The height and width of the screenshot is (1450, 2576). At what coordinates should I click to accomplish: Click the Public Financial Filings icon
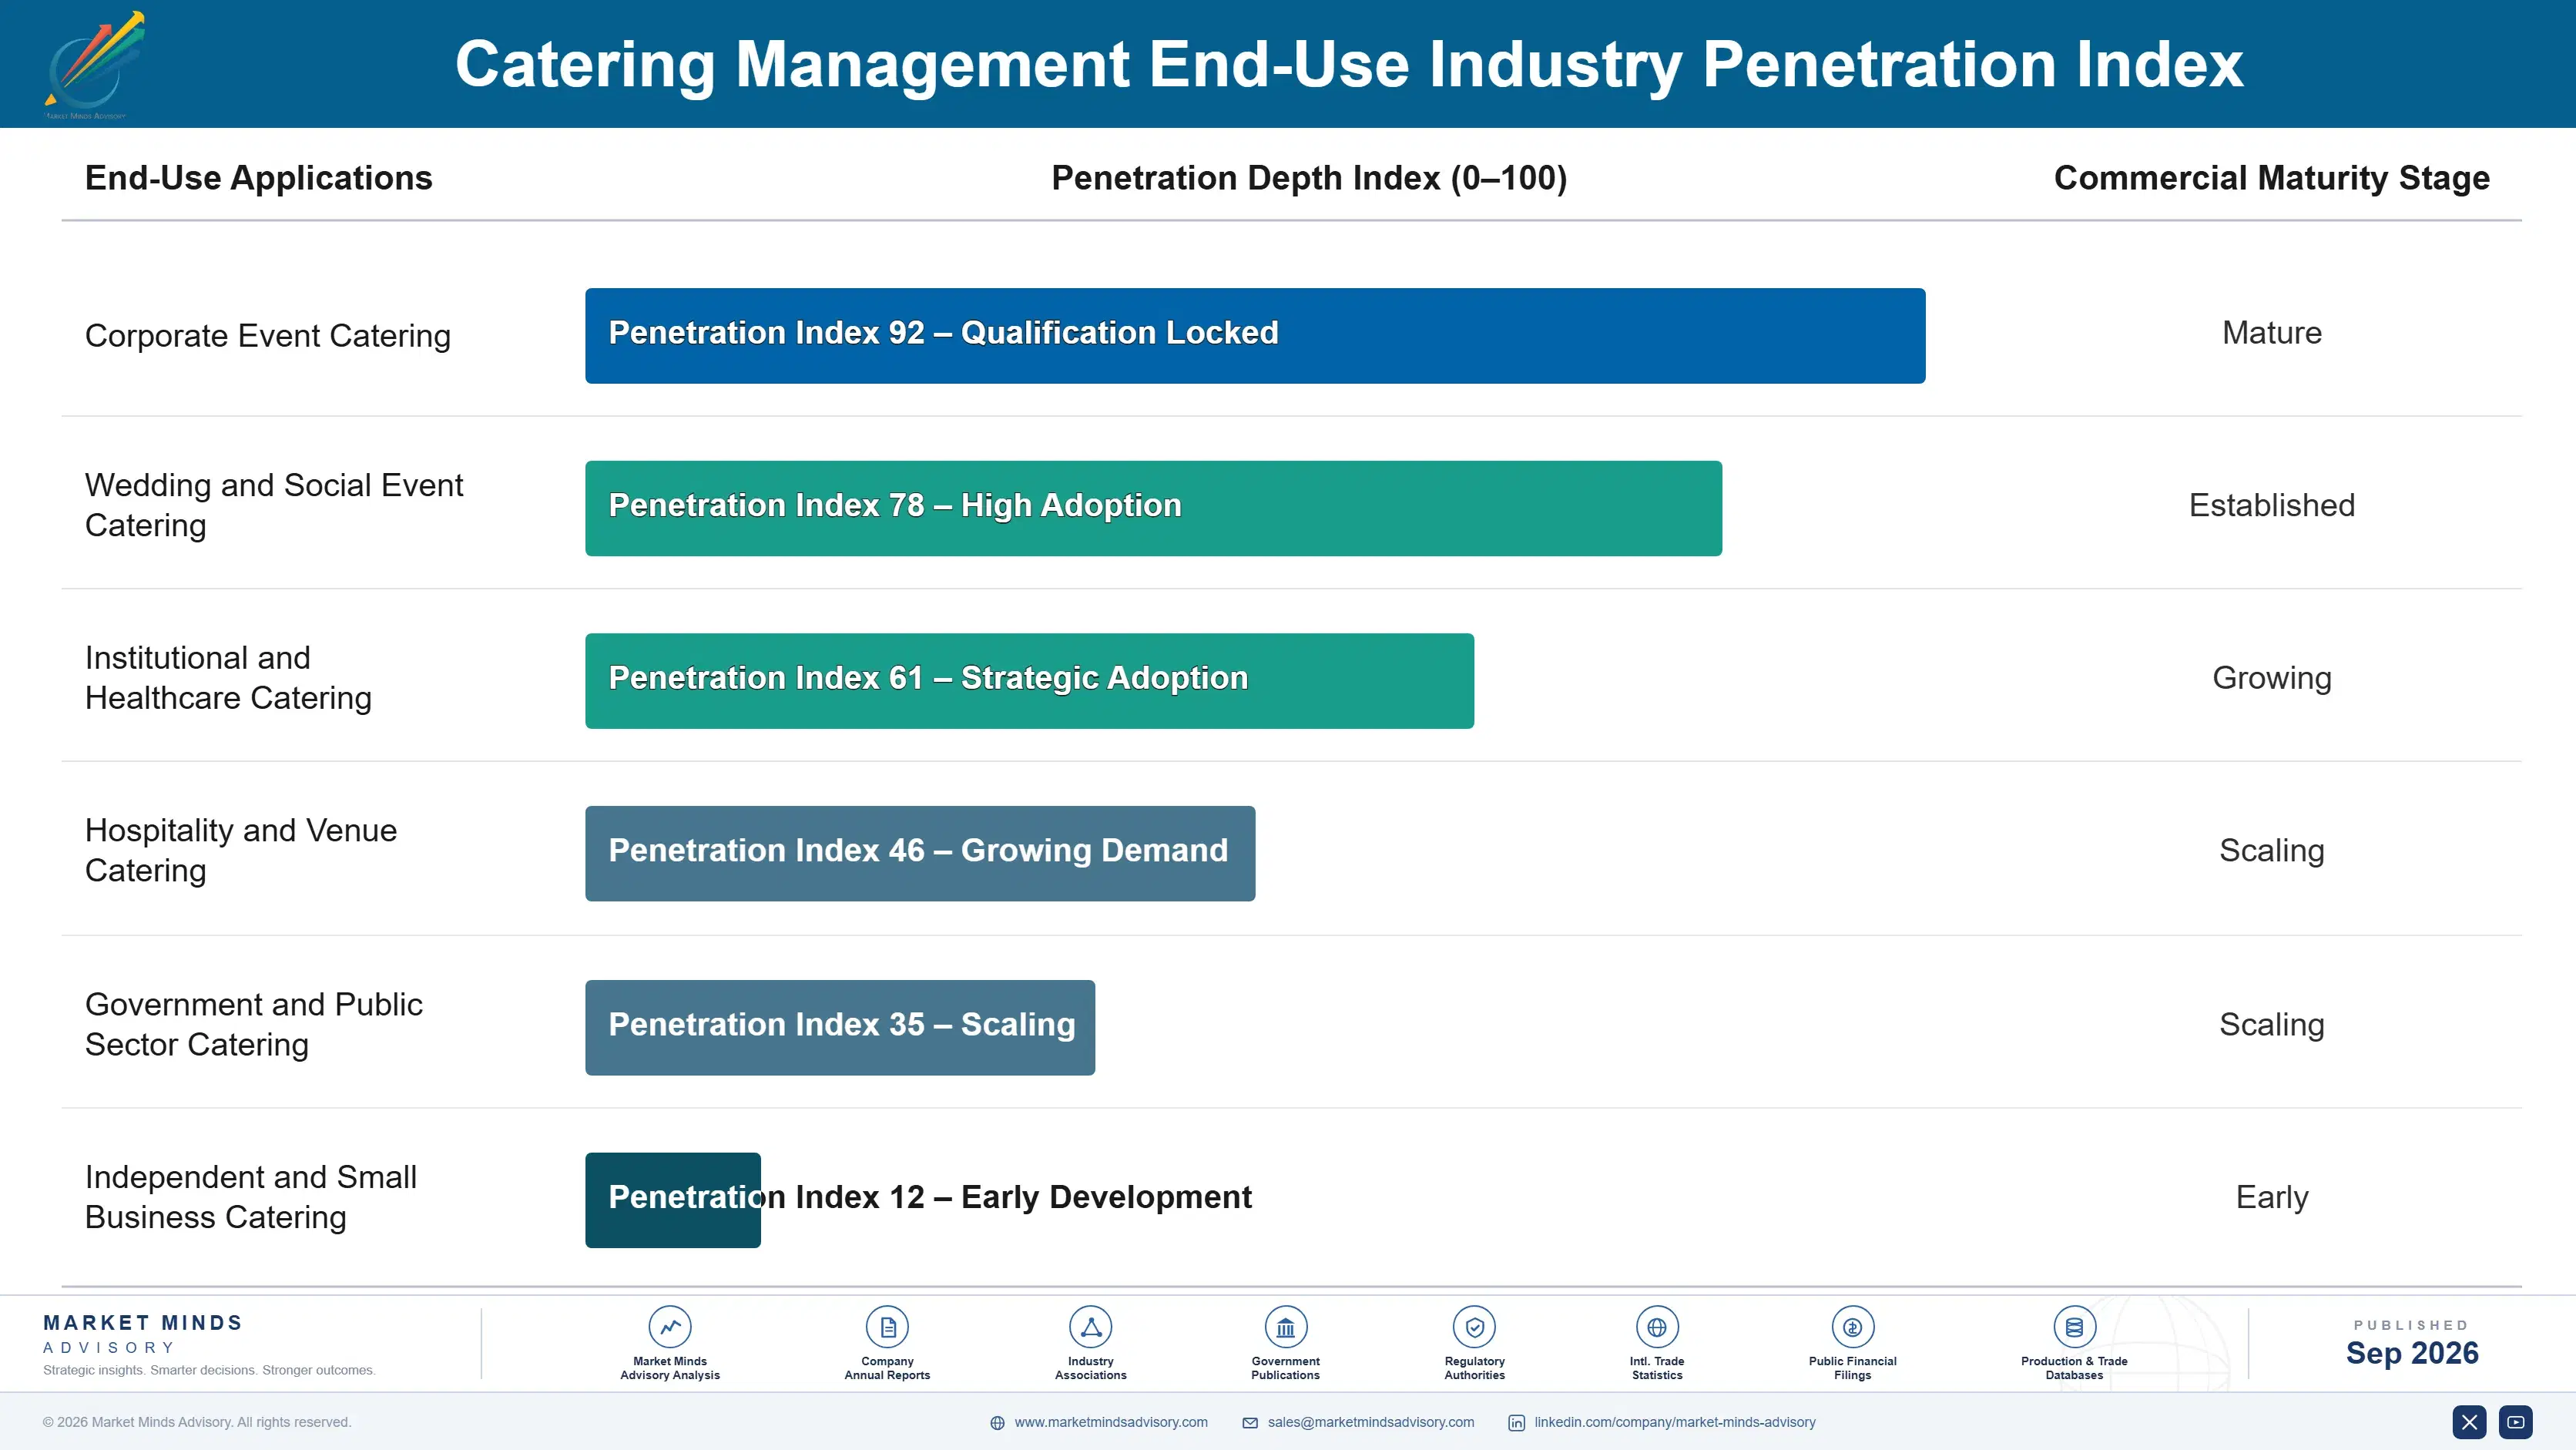coord(1852,1327)
